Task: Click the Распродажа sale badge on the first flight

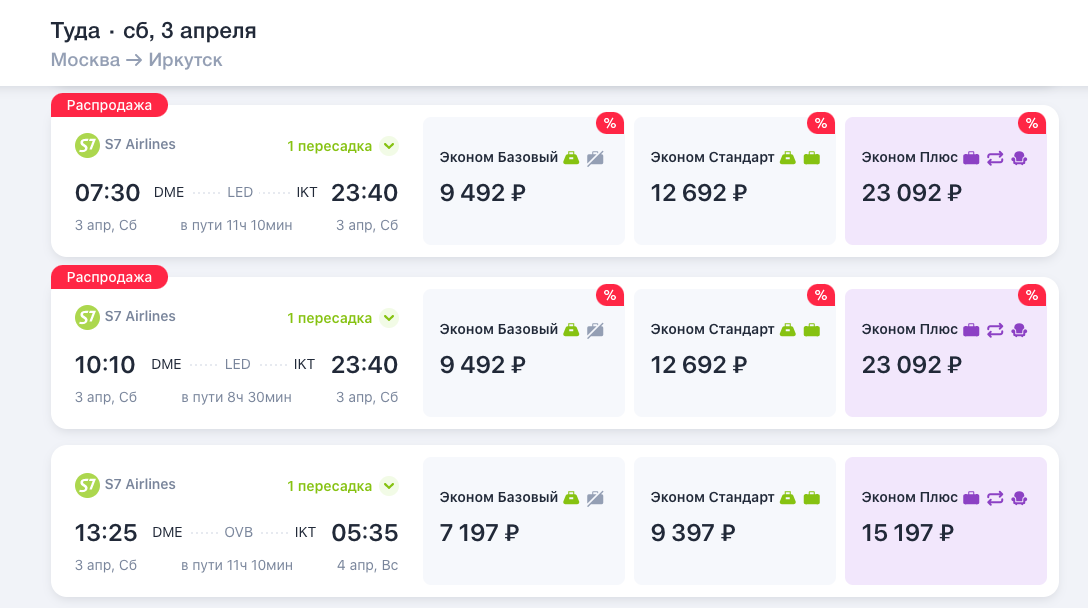Action: (x=109, y=105)
